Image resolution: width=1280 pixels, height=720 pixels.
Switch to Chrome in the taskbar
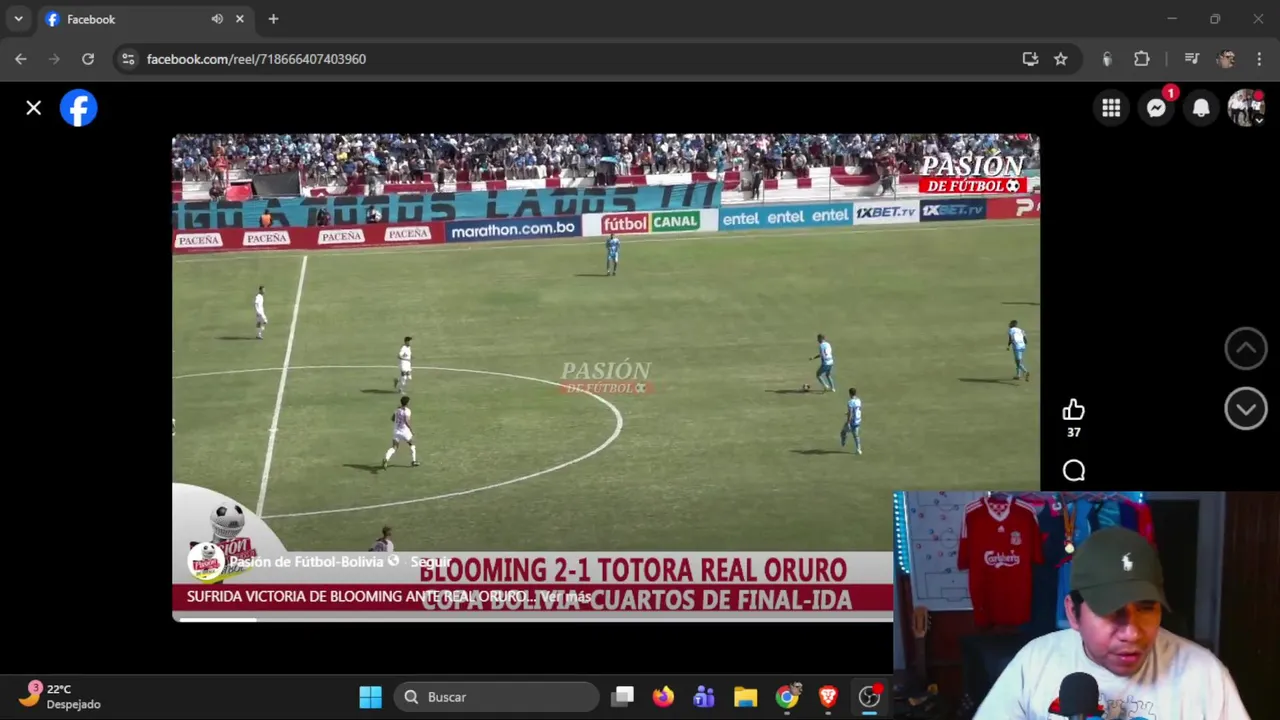pyautogui.click(x=787, y=697)
